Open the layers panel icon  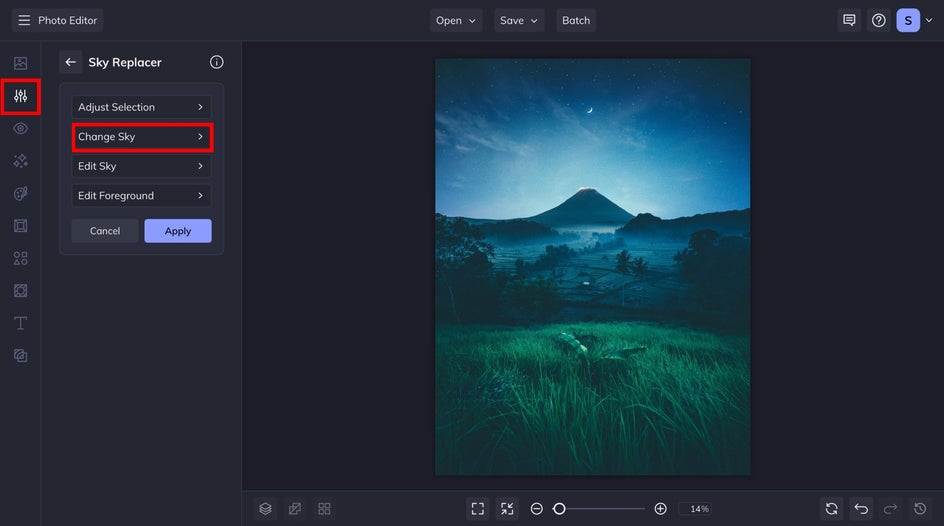tap(265, 509)
